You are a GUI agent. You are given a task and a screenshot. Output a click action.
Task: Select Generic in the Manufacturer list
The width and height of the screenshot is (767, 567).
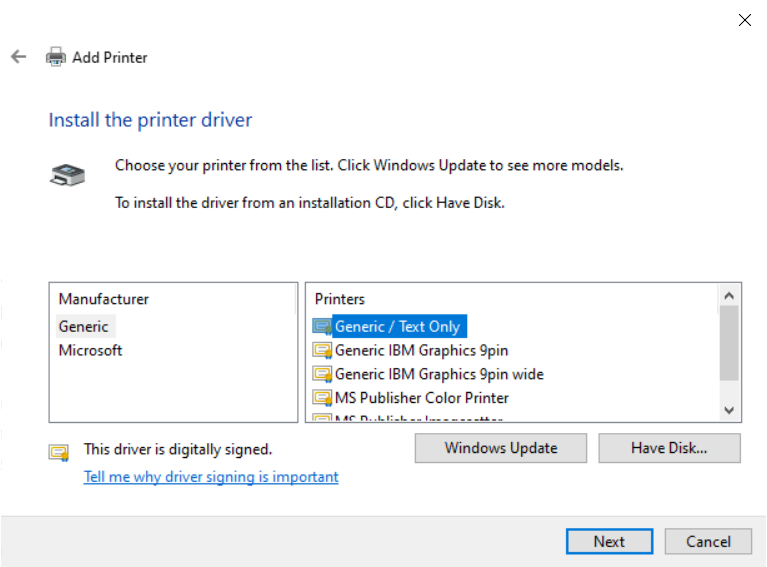click(x=84, y=326)
